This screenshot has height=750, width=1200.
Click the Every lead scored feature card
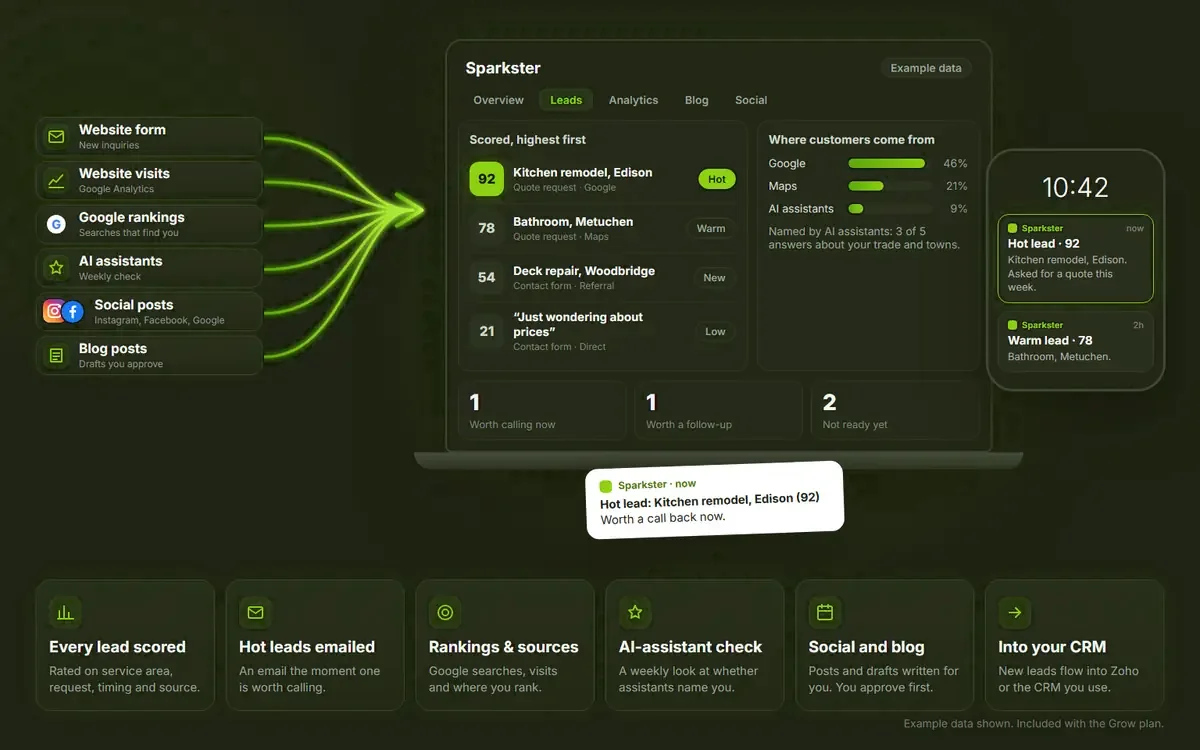(x=125, y=645)
